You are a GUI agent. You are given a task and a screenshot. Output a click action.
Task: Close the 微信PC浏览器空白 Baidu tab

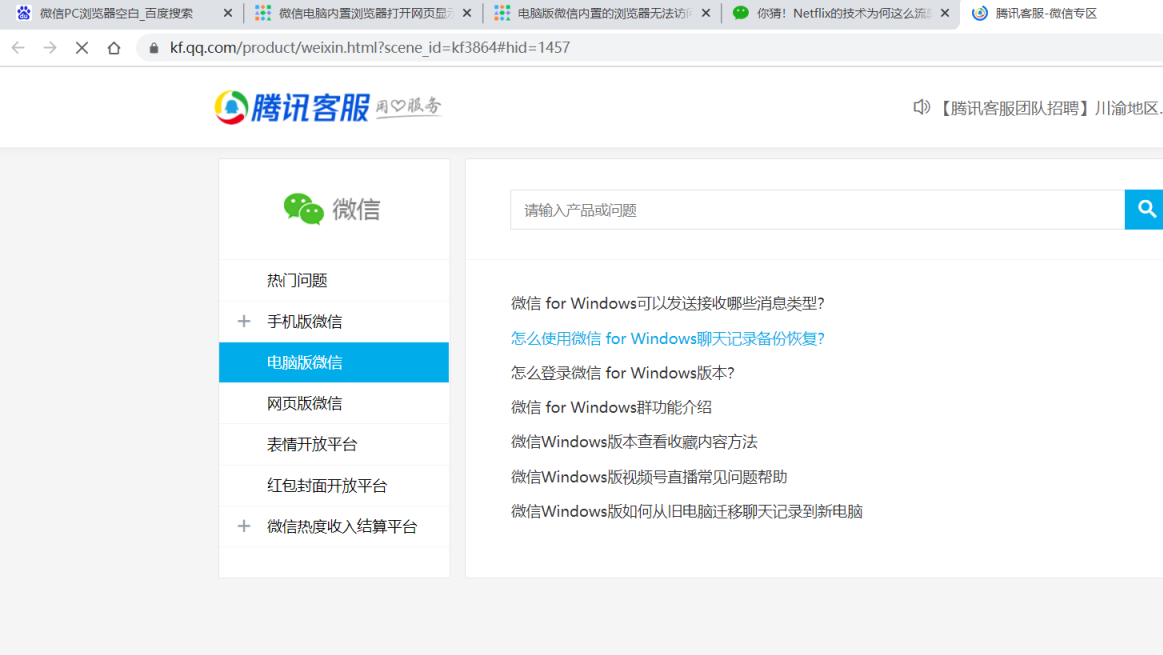click(x=228, y=13)
